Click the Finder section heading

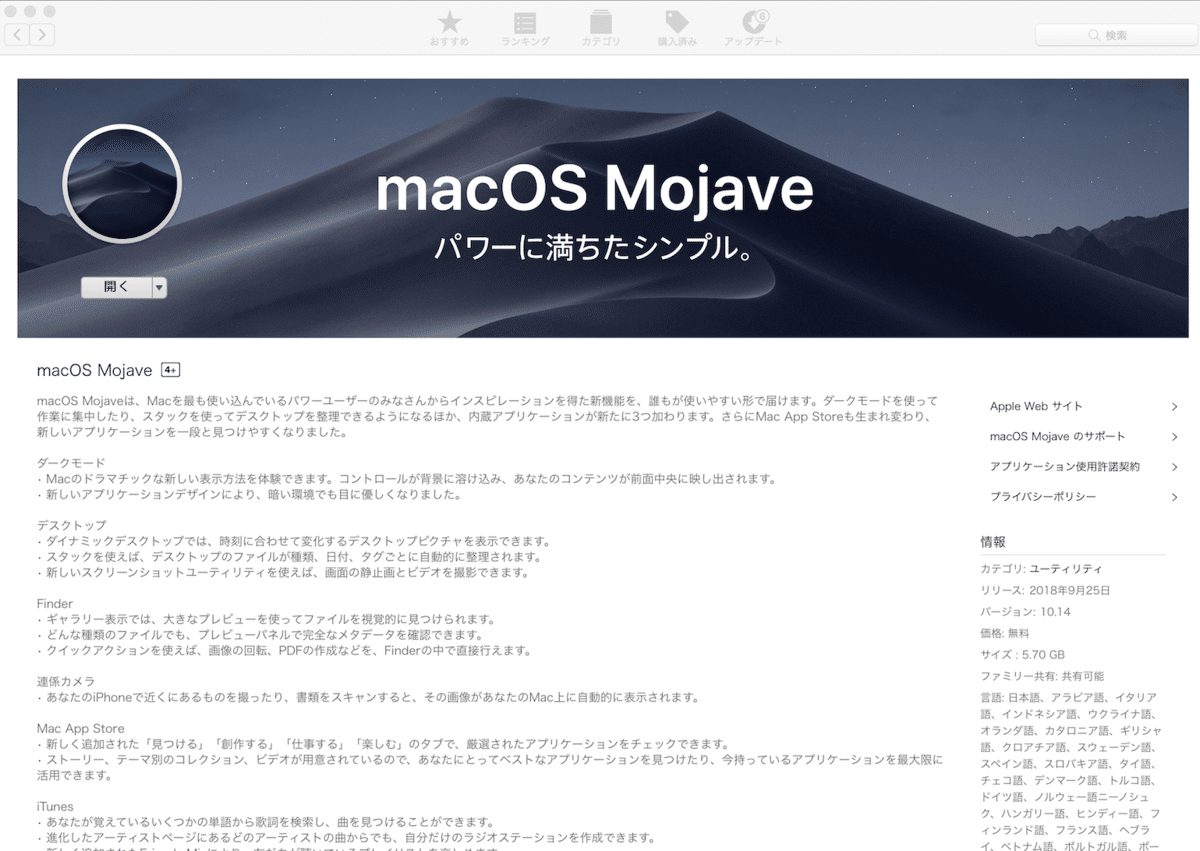click(55, 603)
